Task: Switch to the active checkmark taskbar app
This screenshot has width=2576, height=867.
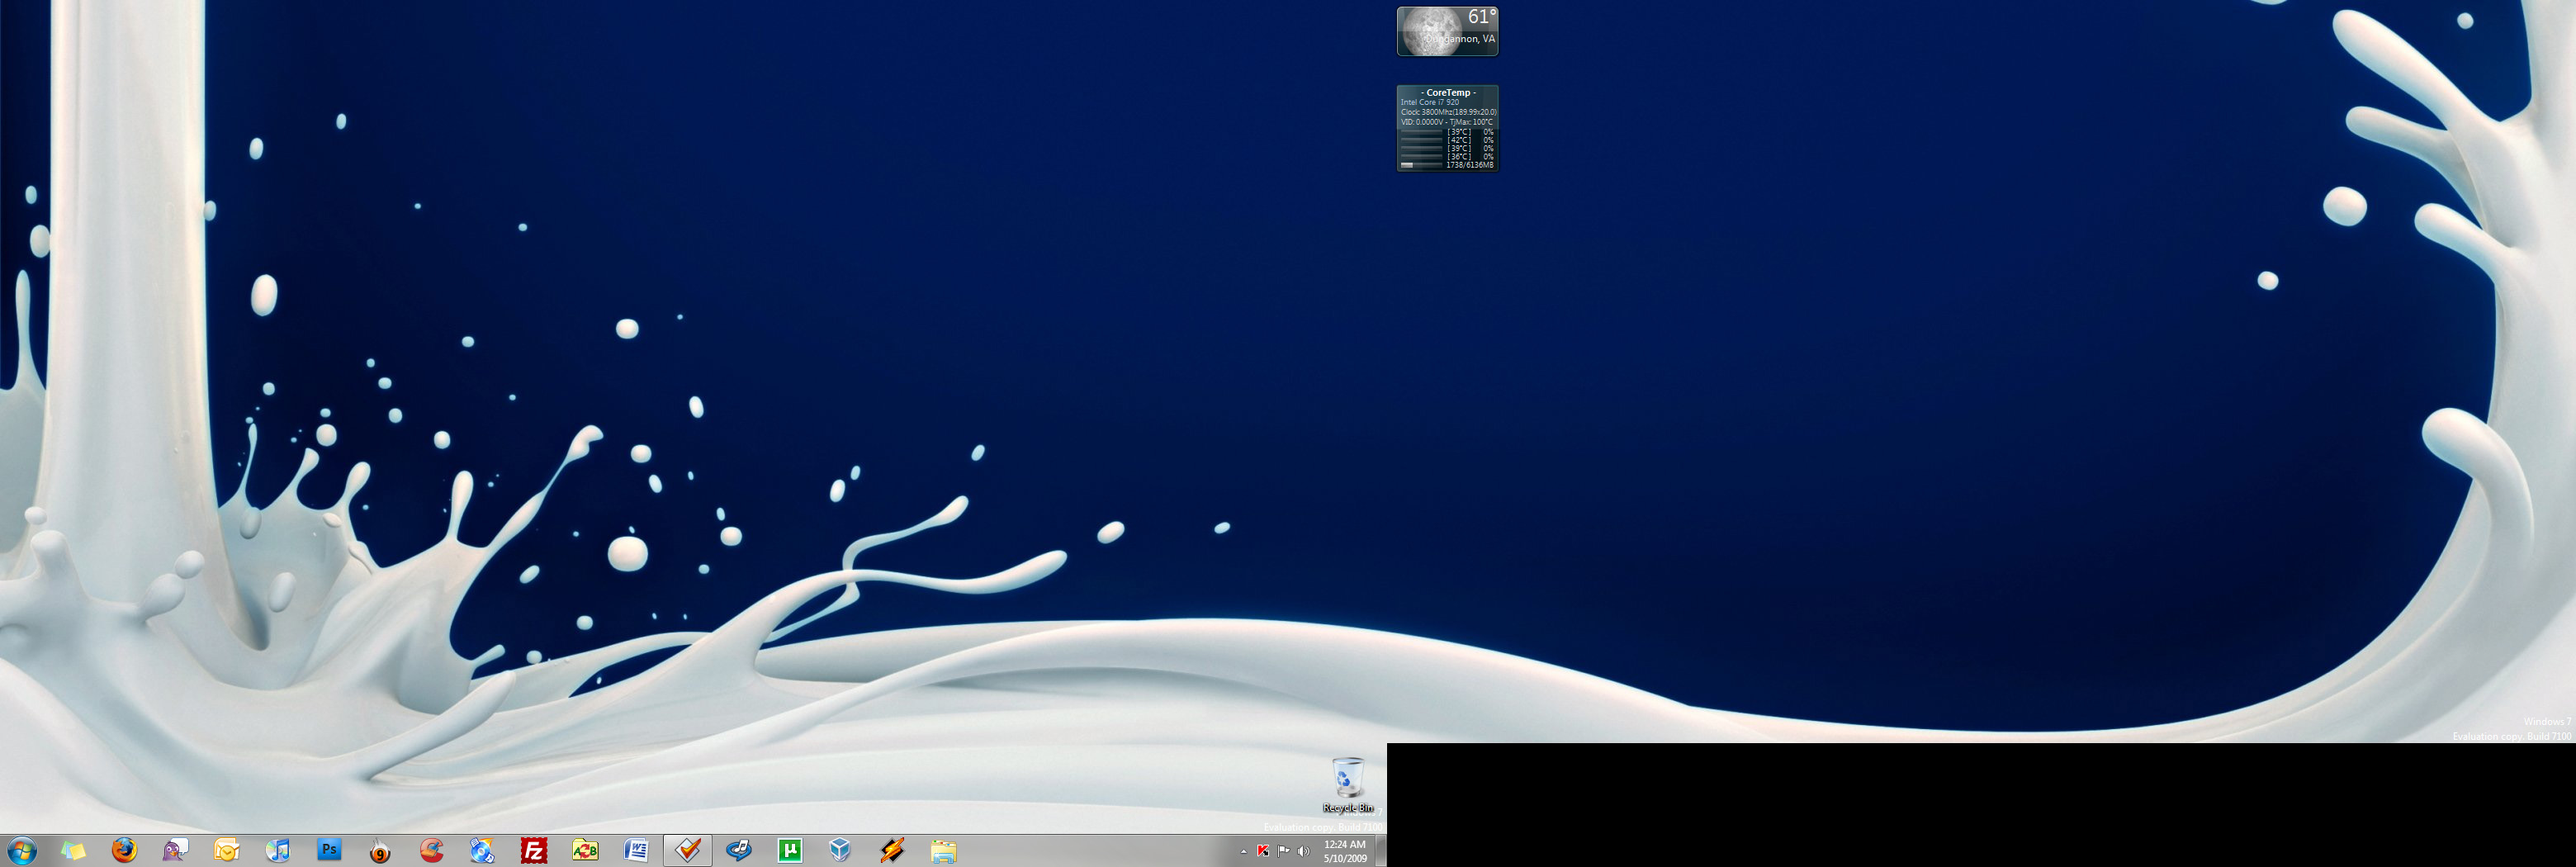Action: pos(688,851)
